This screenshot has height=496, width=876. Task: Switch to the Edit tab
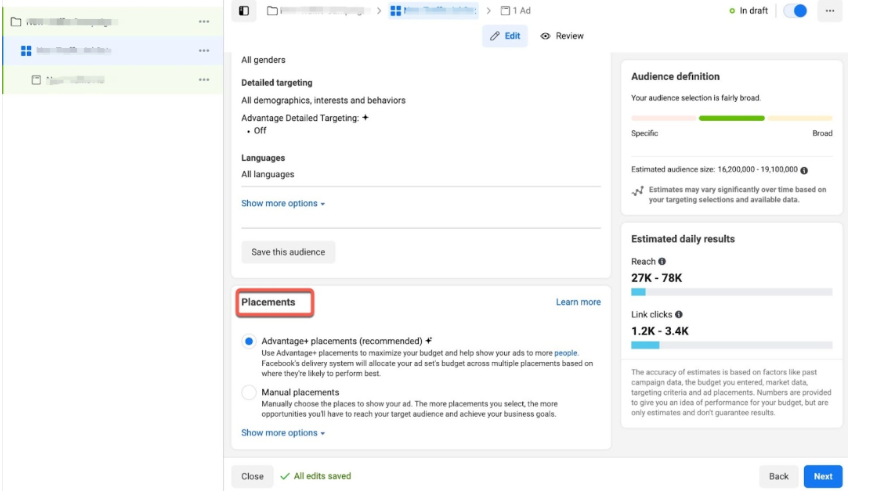pos(505,36)
